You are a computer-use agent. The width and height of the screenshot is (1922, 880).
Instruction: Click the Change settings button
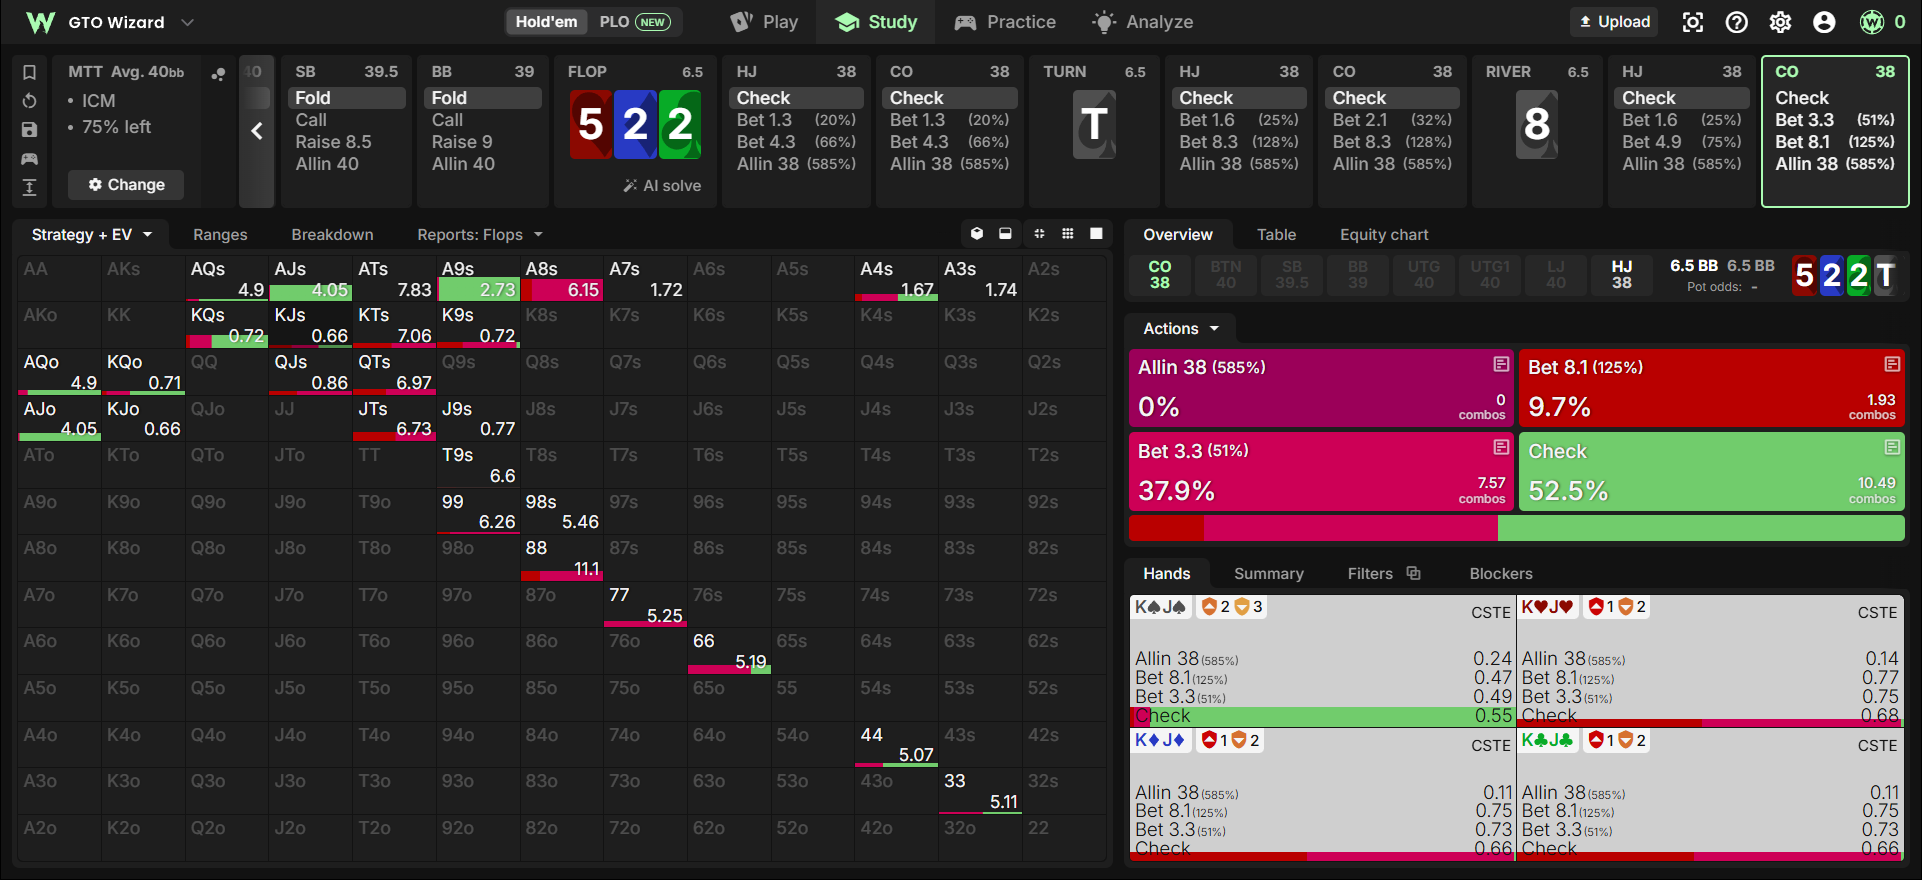(x=126, y=185)
